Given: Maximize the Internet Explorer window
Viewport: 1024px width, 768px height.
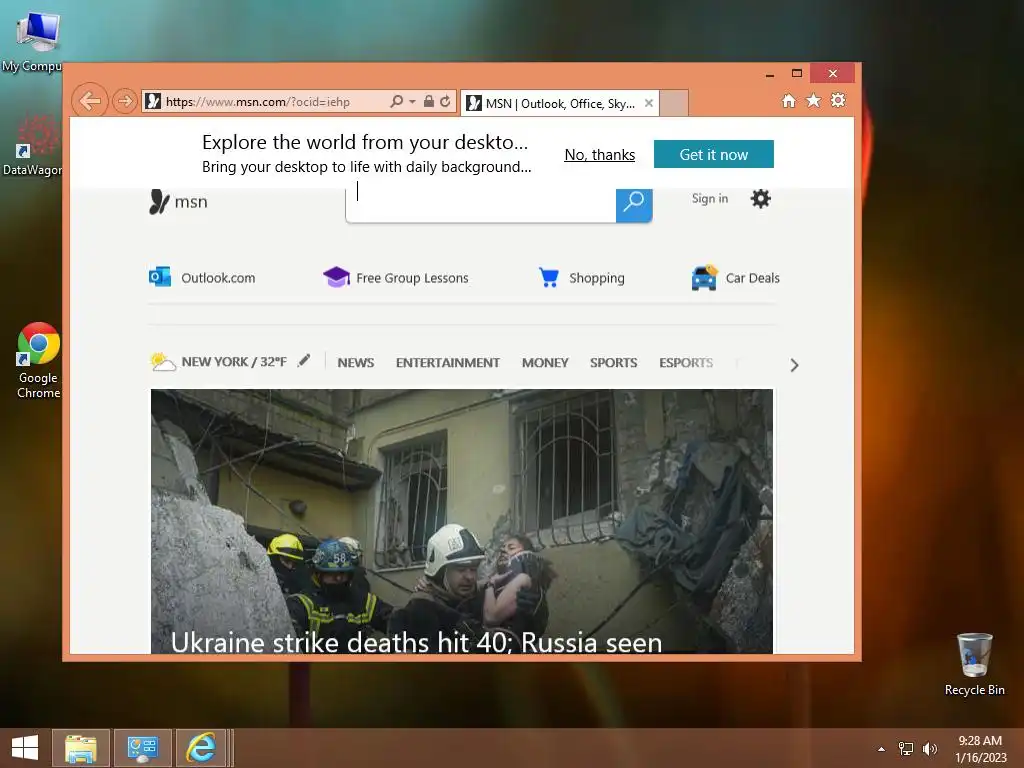Looking at the screenshot, I should coord(797,73).
